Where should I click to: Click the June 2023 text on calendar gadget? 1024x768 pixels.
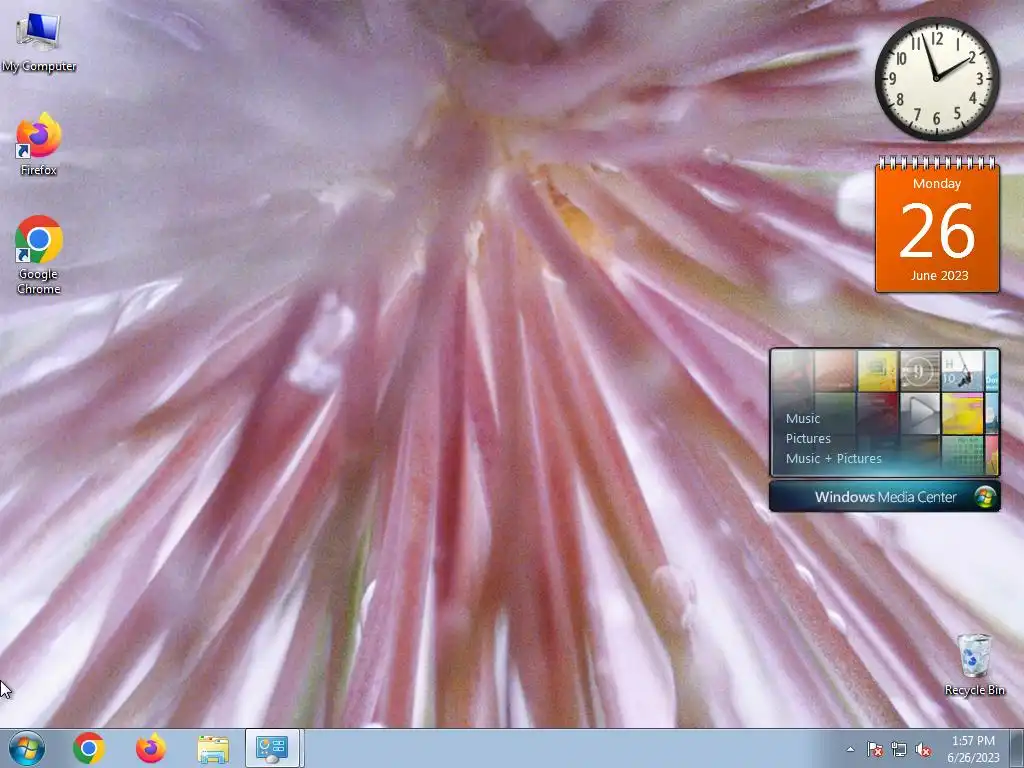coord(939,276)
